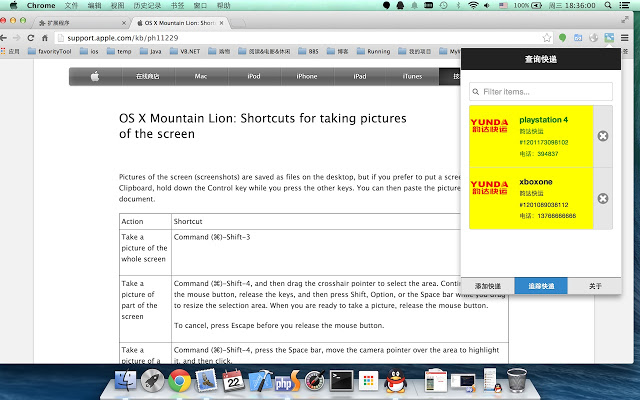Viewport: 640px width, 400px height.
Task: Open the Mail eagle stamp icon in Dock
Action: (x=206, y=380)
